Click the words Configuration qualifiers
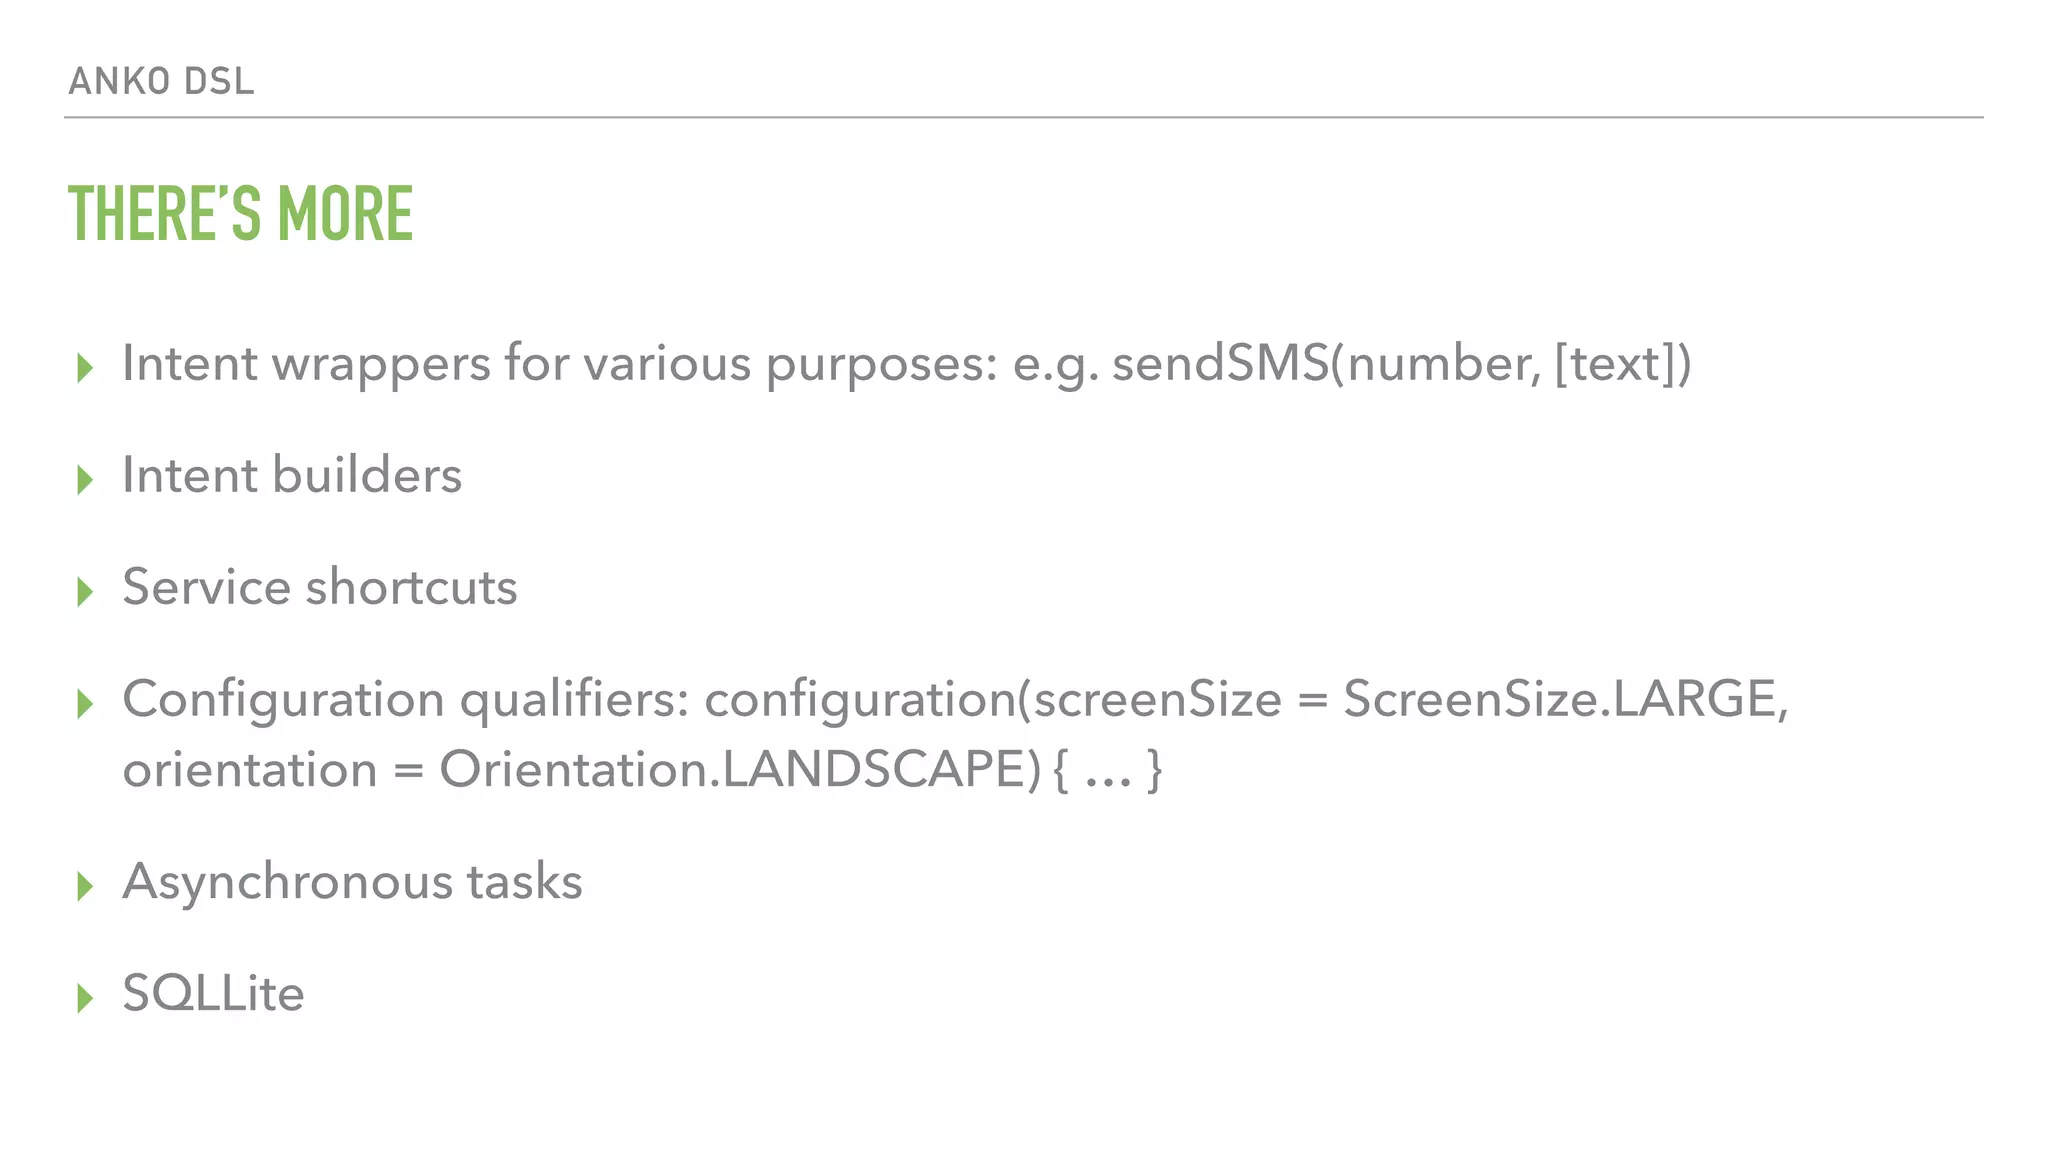Image resolution: width=2048 pixels, height=1152 pixels. [x=405, y=699]
